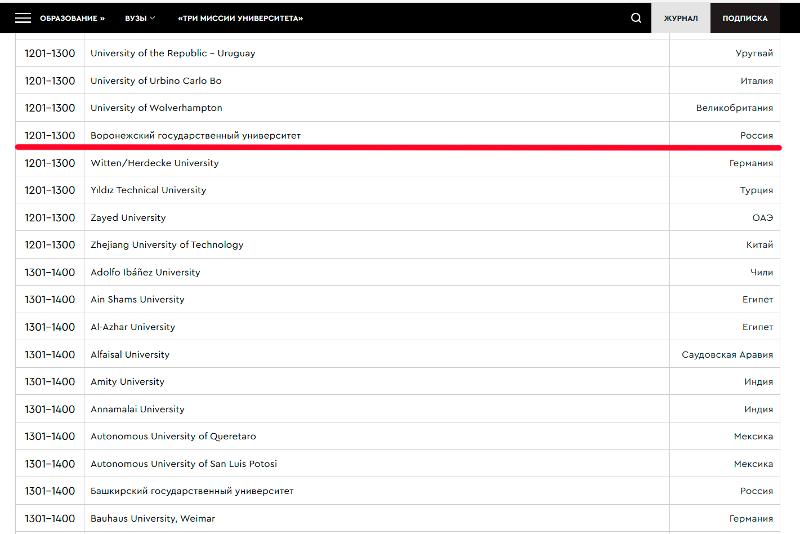This screenshot has height=534, width=800.
Task: Select Zhejiang University of Technology row
Action: pos(167,245)
